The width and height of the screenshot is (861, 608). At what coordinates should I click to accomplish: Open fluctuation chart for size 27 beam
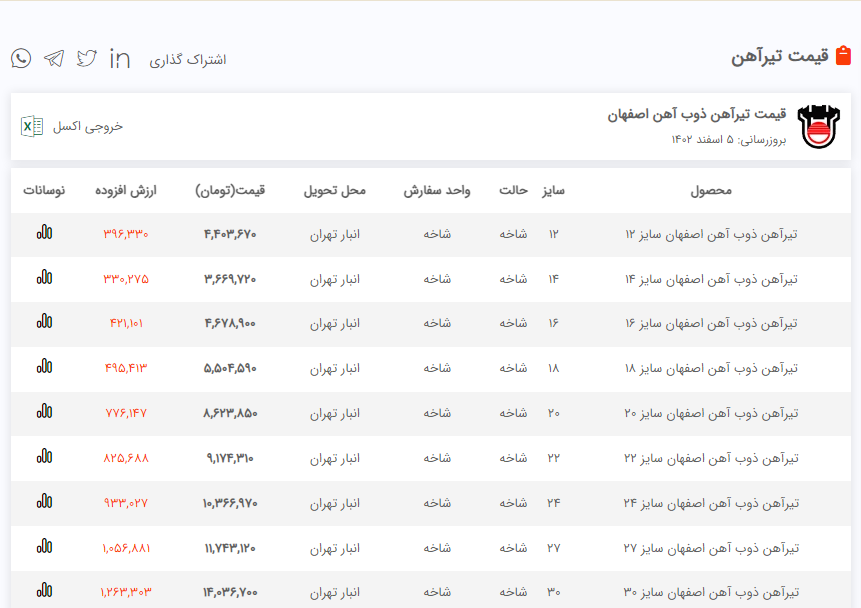[44, 546]
